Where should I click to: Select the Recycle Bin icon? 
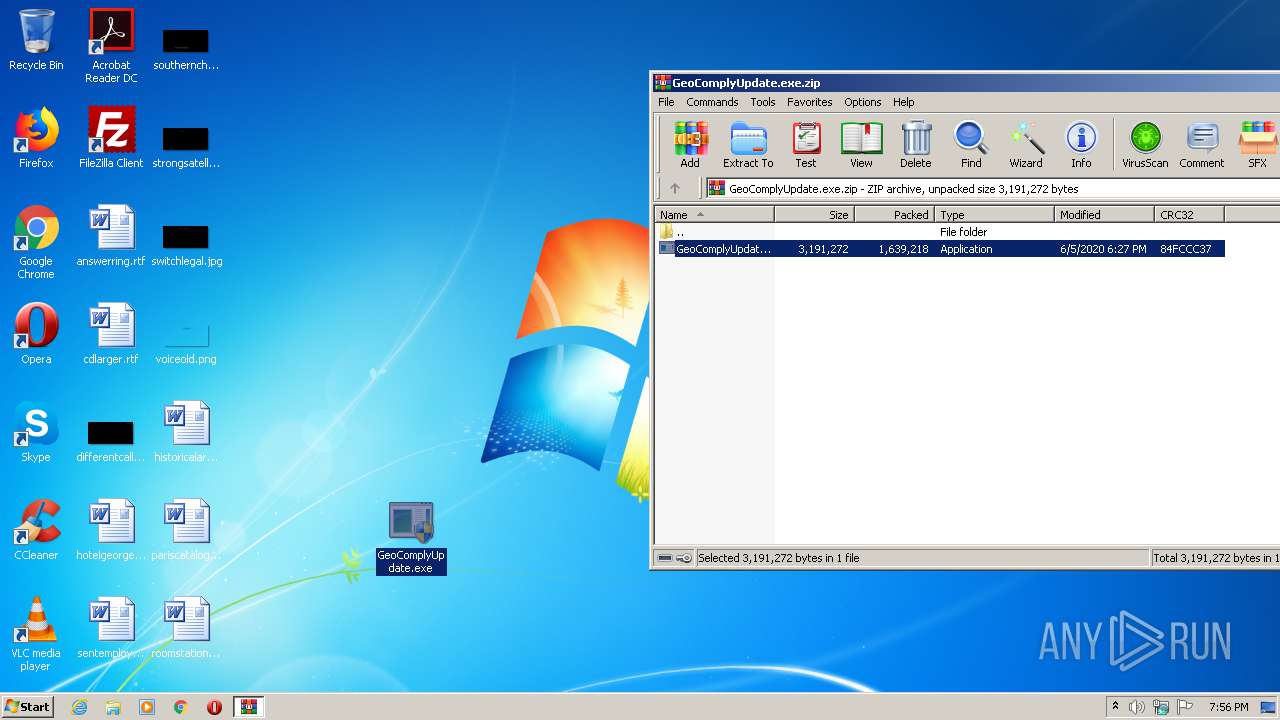(36, 40)
